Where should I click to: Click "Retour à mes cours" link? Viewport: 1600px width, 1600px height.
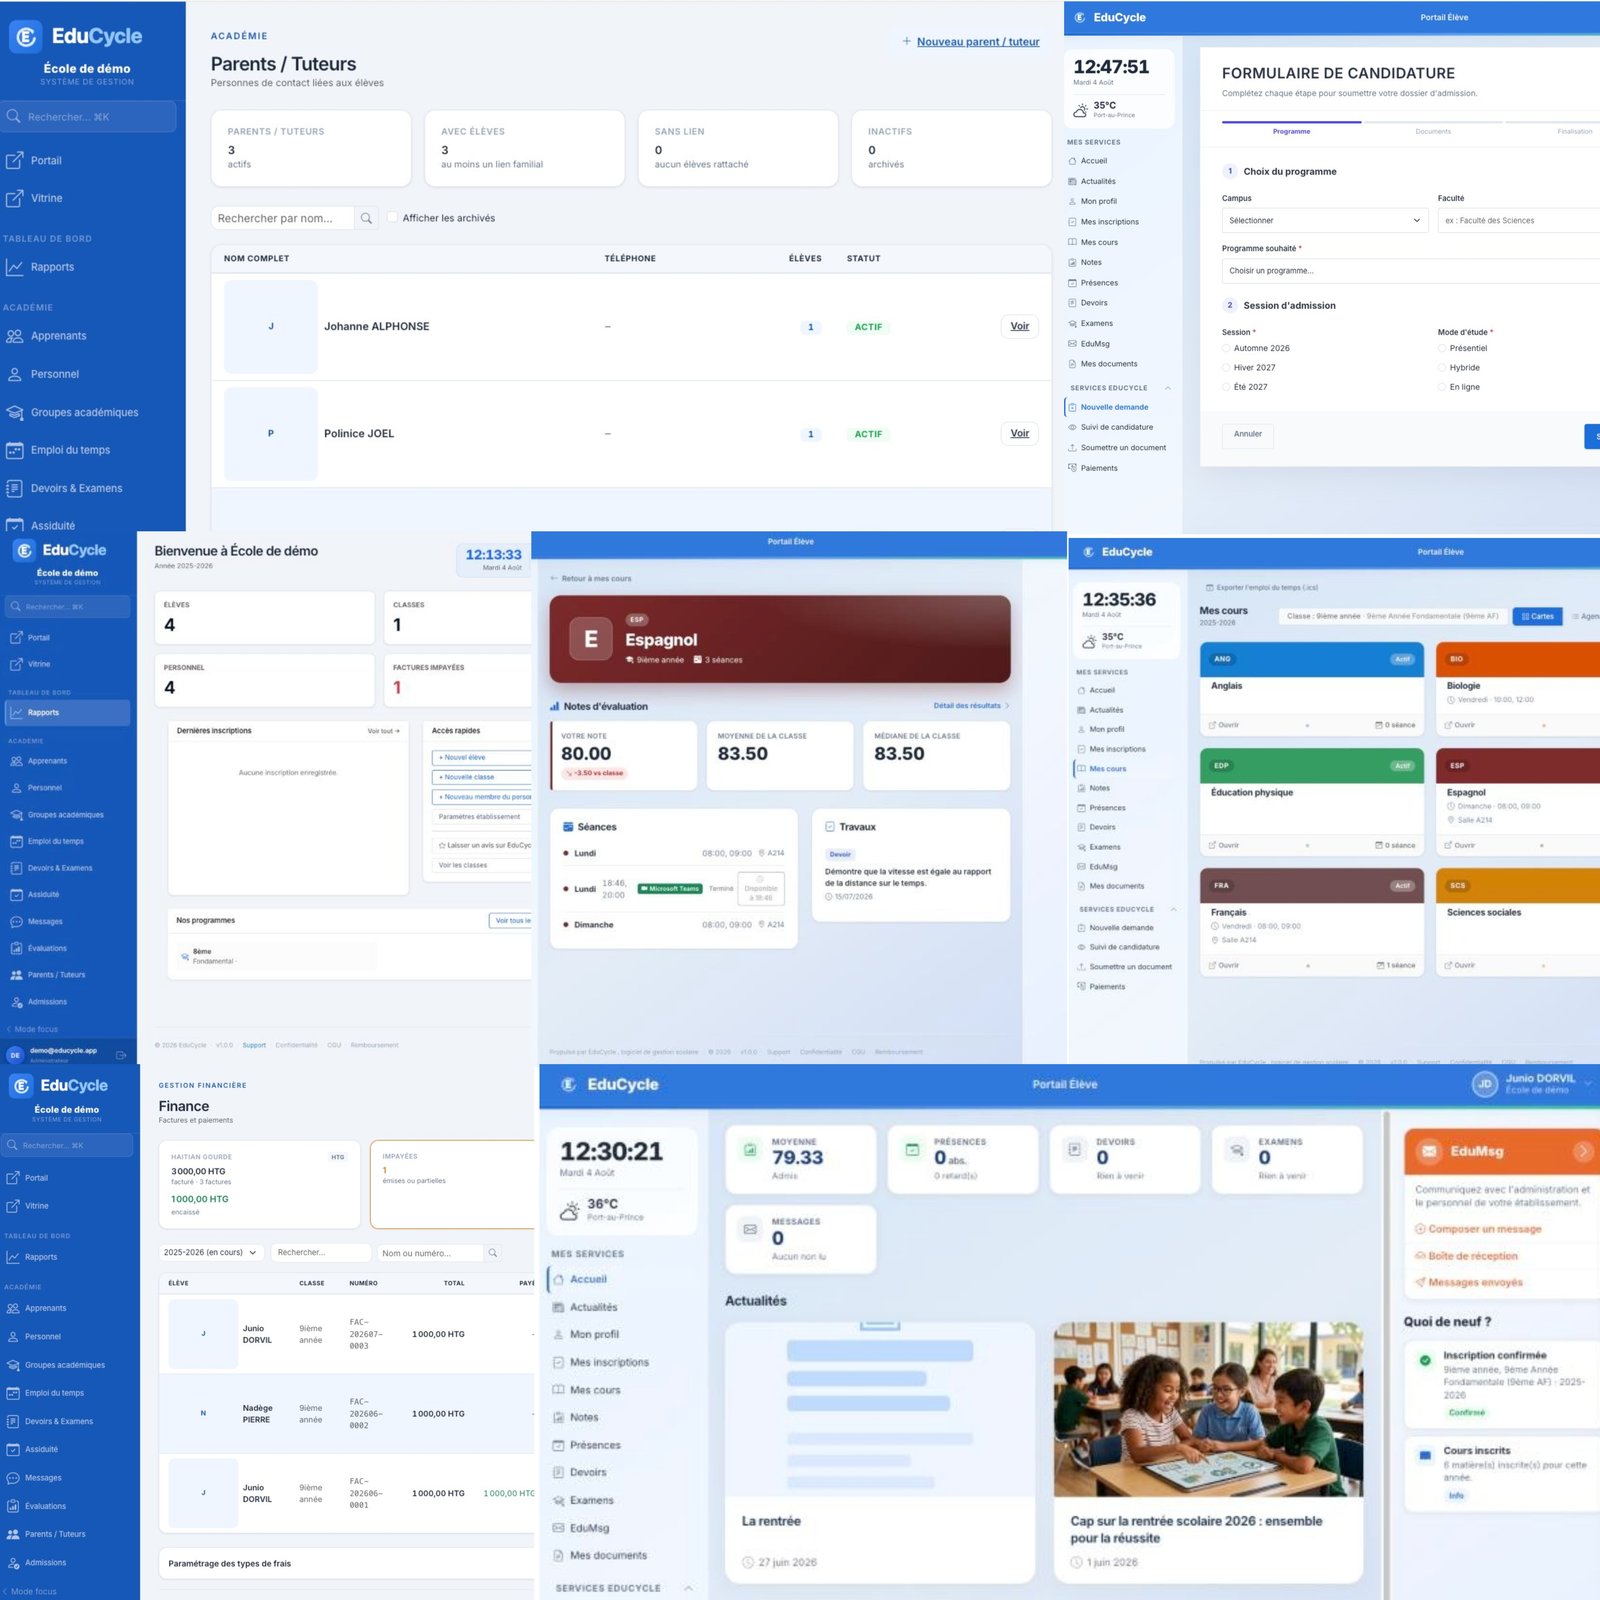pos(591,578)
